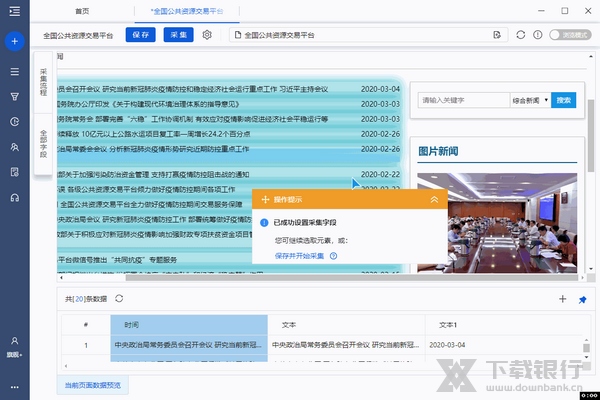
Task: Click the help question icon beside 保存并开始采集
Action: [x=333, y=256]
